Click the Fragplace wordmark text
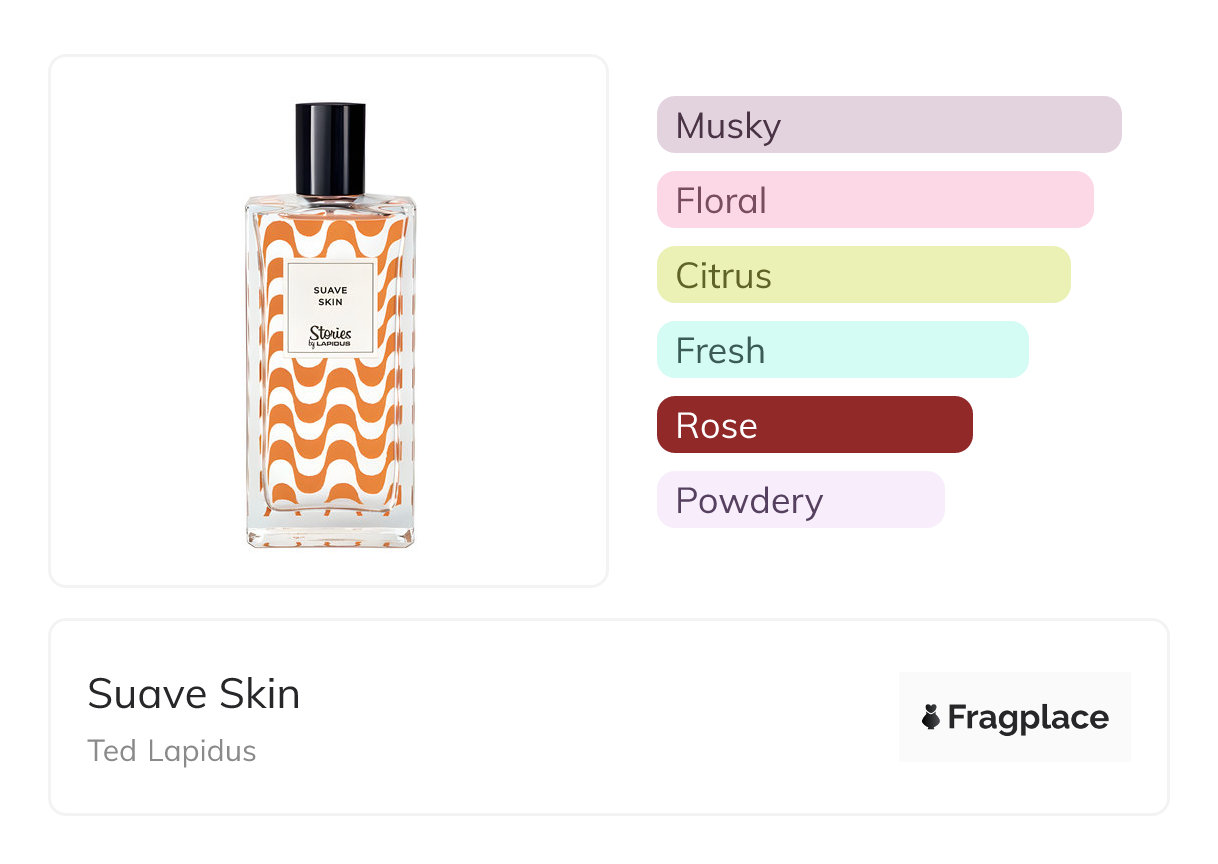 pyautogui.click(x=1028, y=718)
